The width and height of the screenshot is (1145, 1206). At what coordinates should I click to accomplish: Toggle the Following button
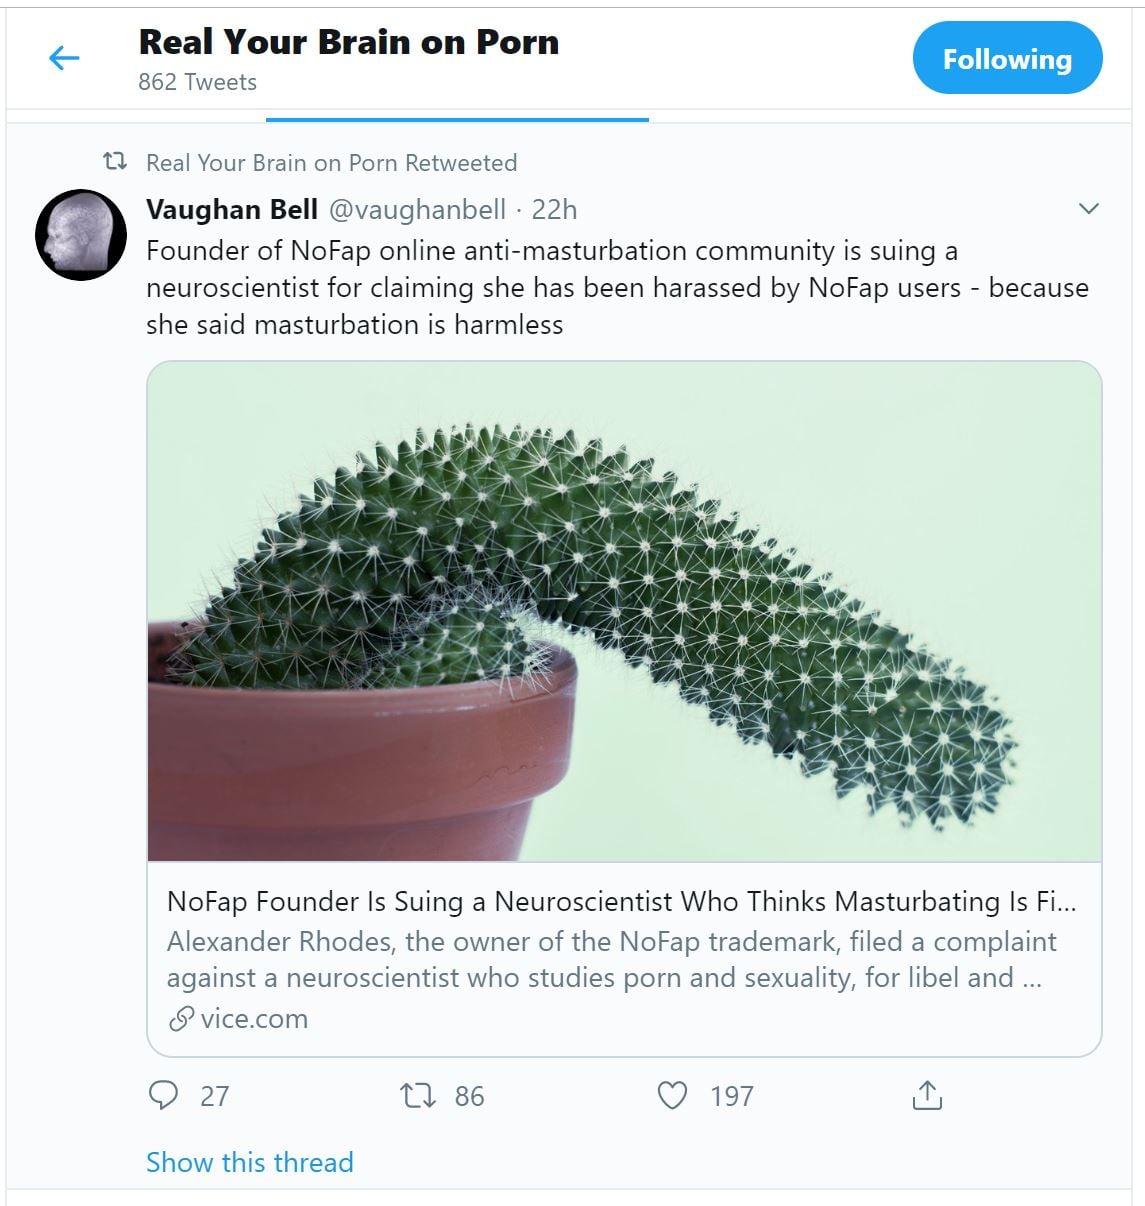coord(1007,59)
